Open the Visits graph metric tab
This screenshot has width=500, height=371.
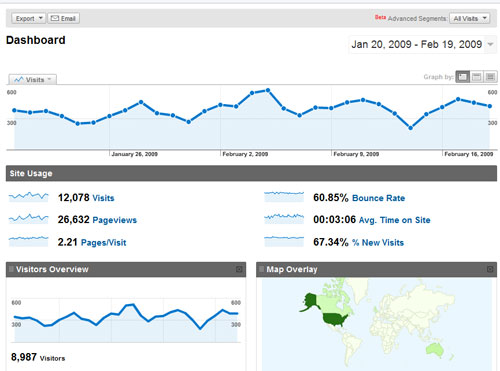[33, 80]
